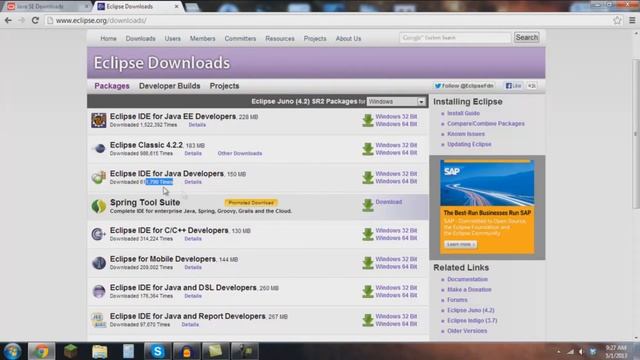Click Members in the top navigation

pos(202,38)
